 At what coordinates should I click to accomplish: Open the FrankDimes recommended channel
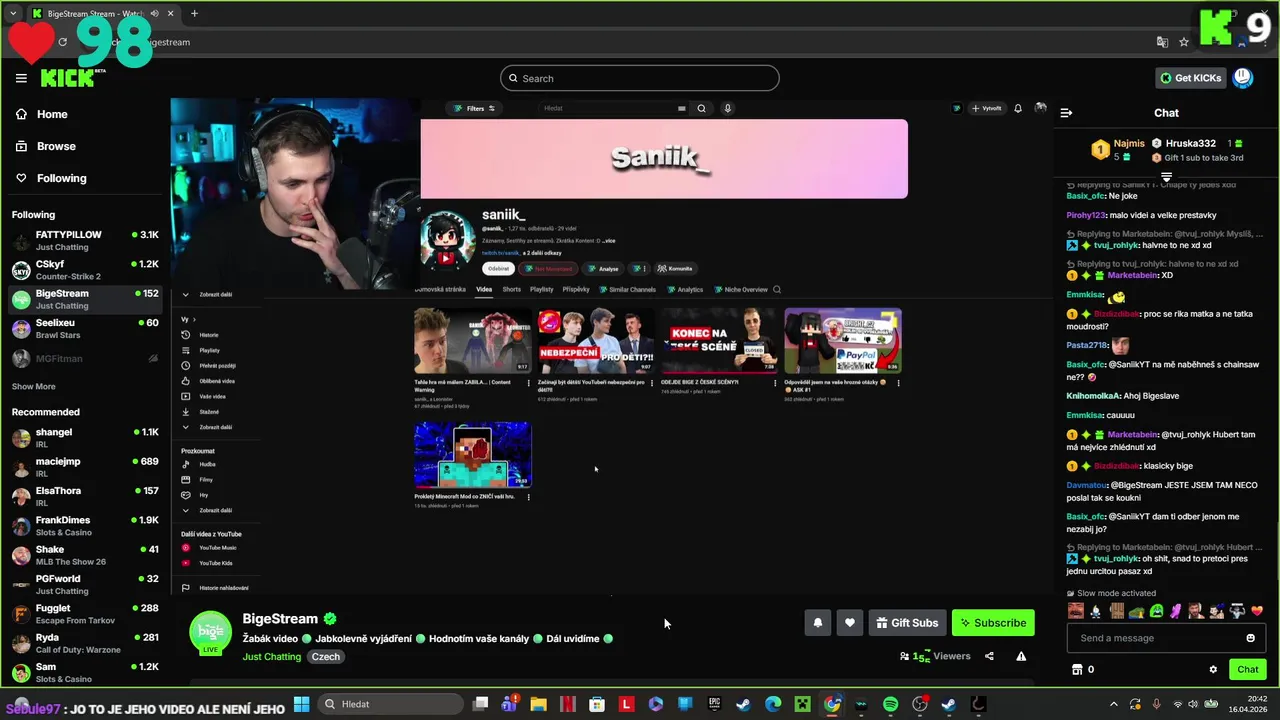click(x=85, y=526)
